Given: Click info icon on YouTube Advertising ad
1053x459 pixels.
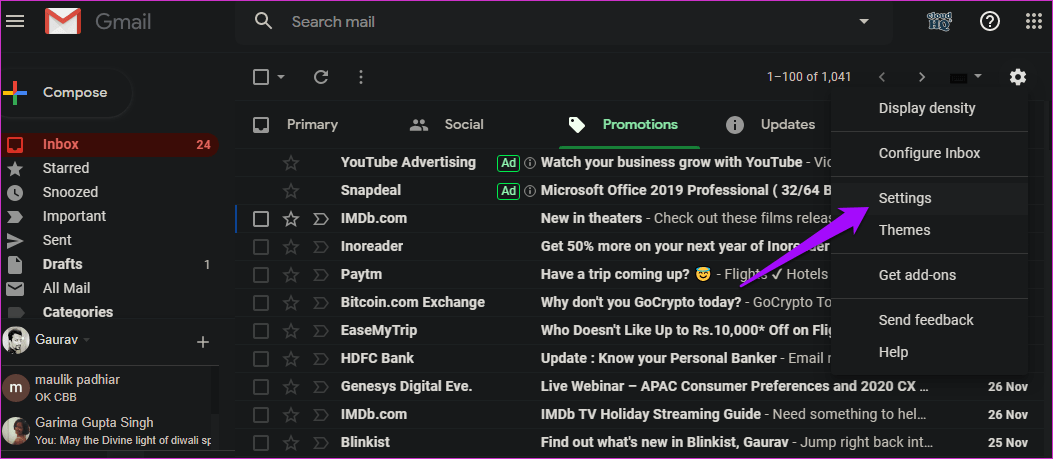Looking at the screenshot, I should click(x=530, y=163).
